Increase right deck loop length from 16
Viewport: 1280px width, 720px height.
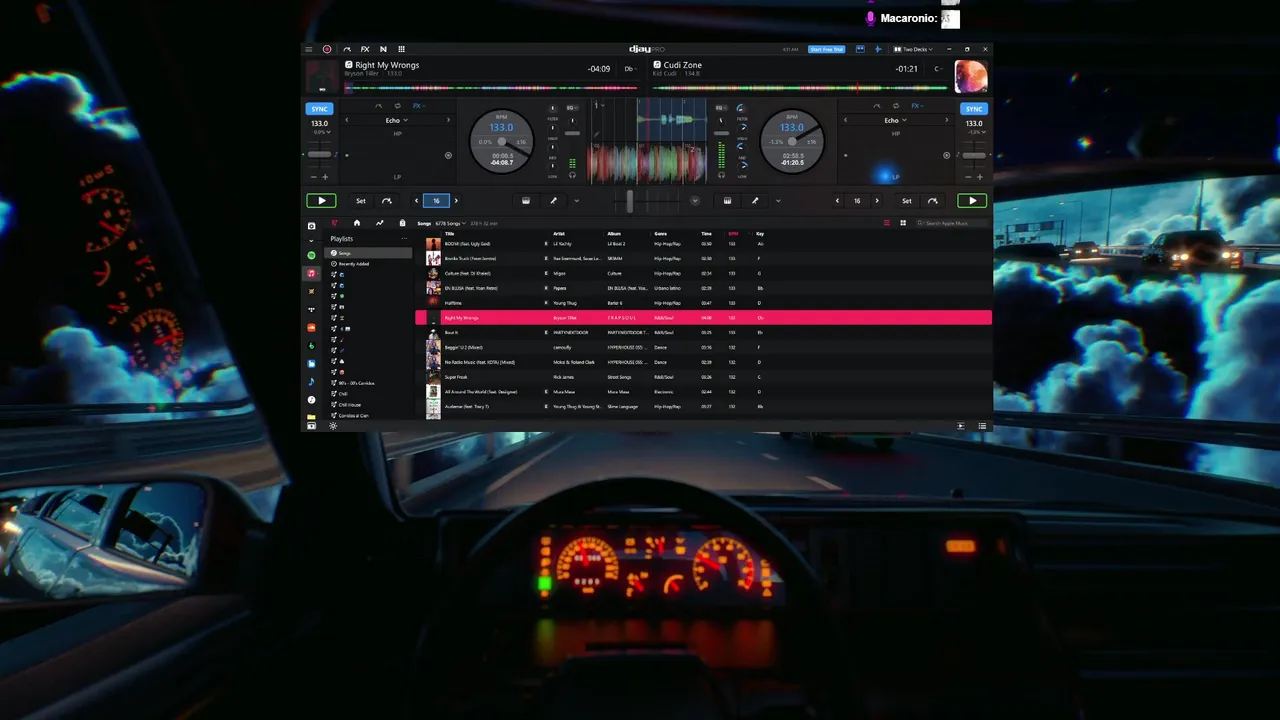pyautogui.click(x=876, y=201)
